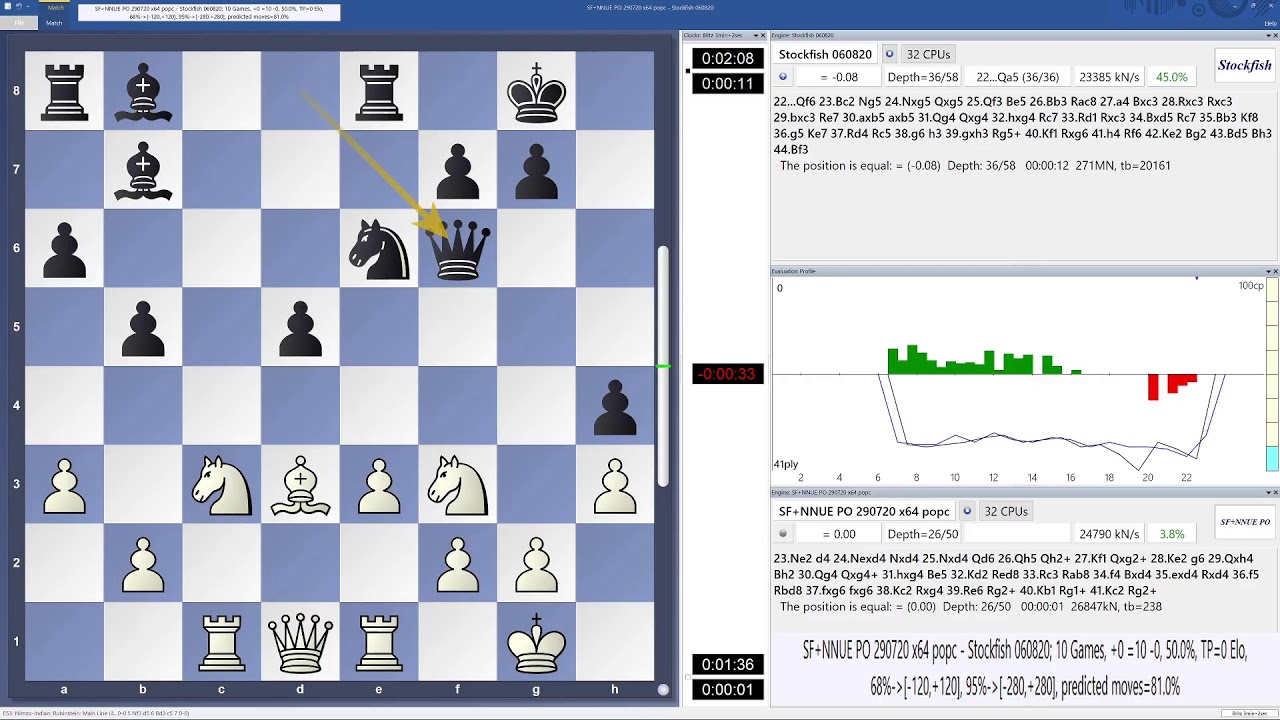
Task: Click the SF+NNUE PO 290720 engine name button
Action: [x=864, y=511]
